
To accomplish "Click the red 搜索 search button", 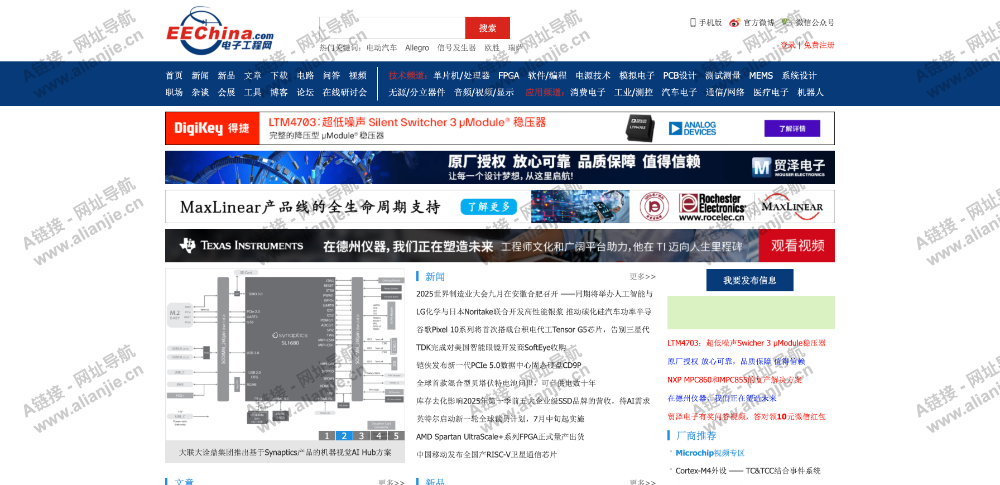I will [487, 28].
